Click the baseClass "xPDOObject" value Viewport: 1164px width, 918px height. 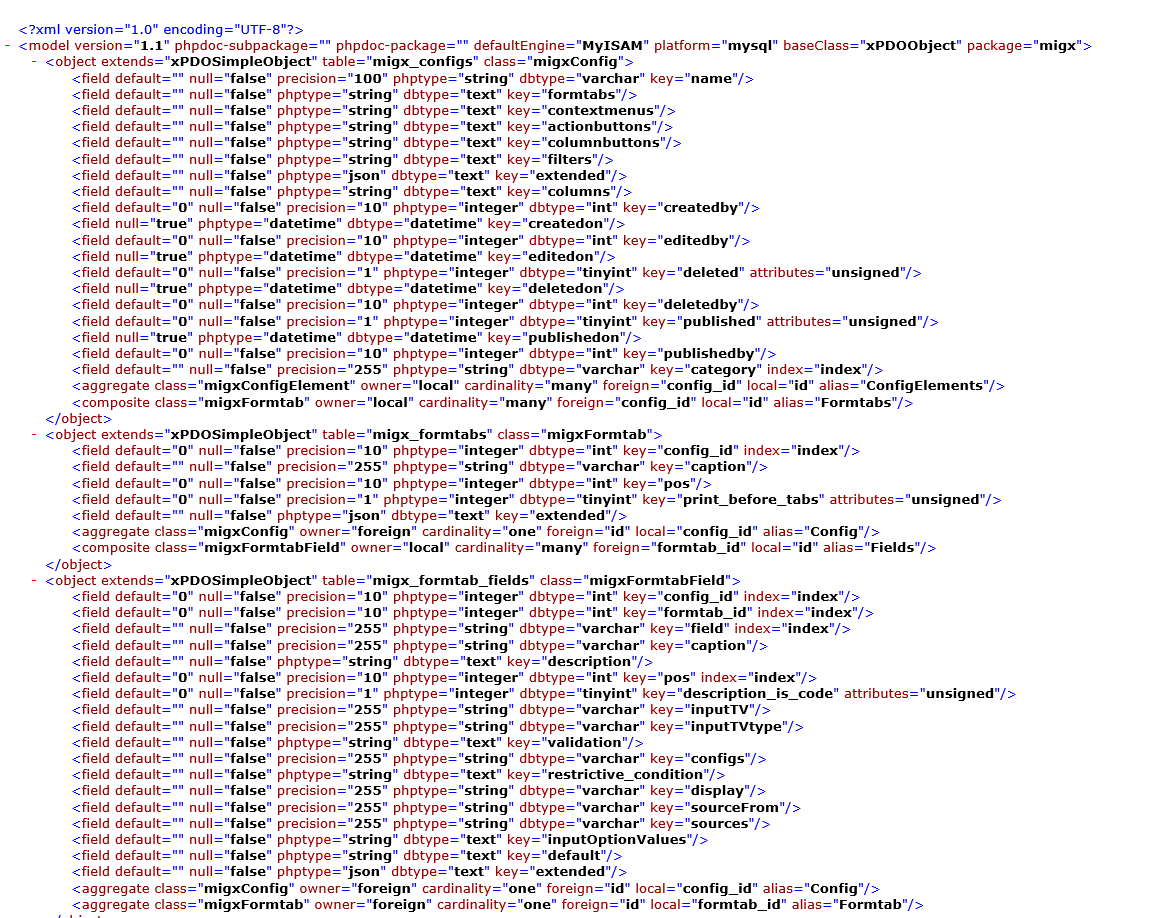(912, 46)
